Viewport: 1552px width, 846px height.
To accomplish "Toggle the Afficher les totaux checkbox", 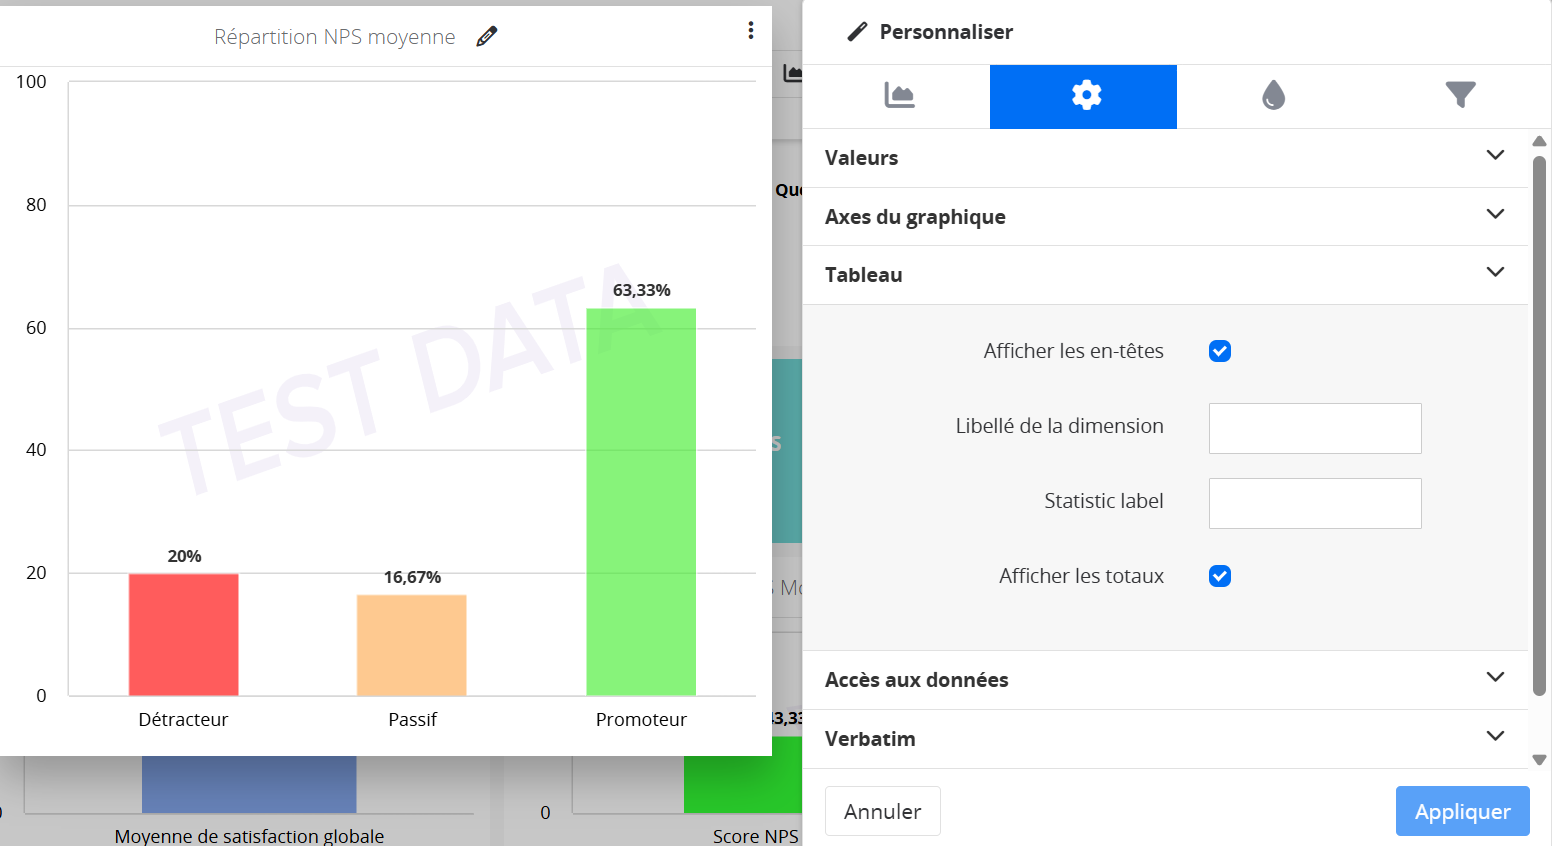I will (1219, 576).
